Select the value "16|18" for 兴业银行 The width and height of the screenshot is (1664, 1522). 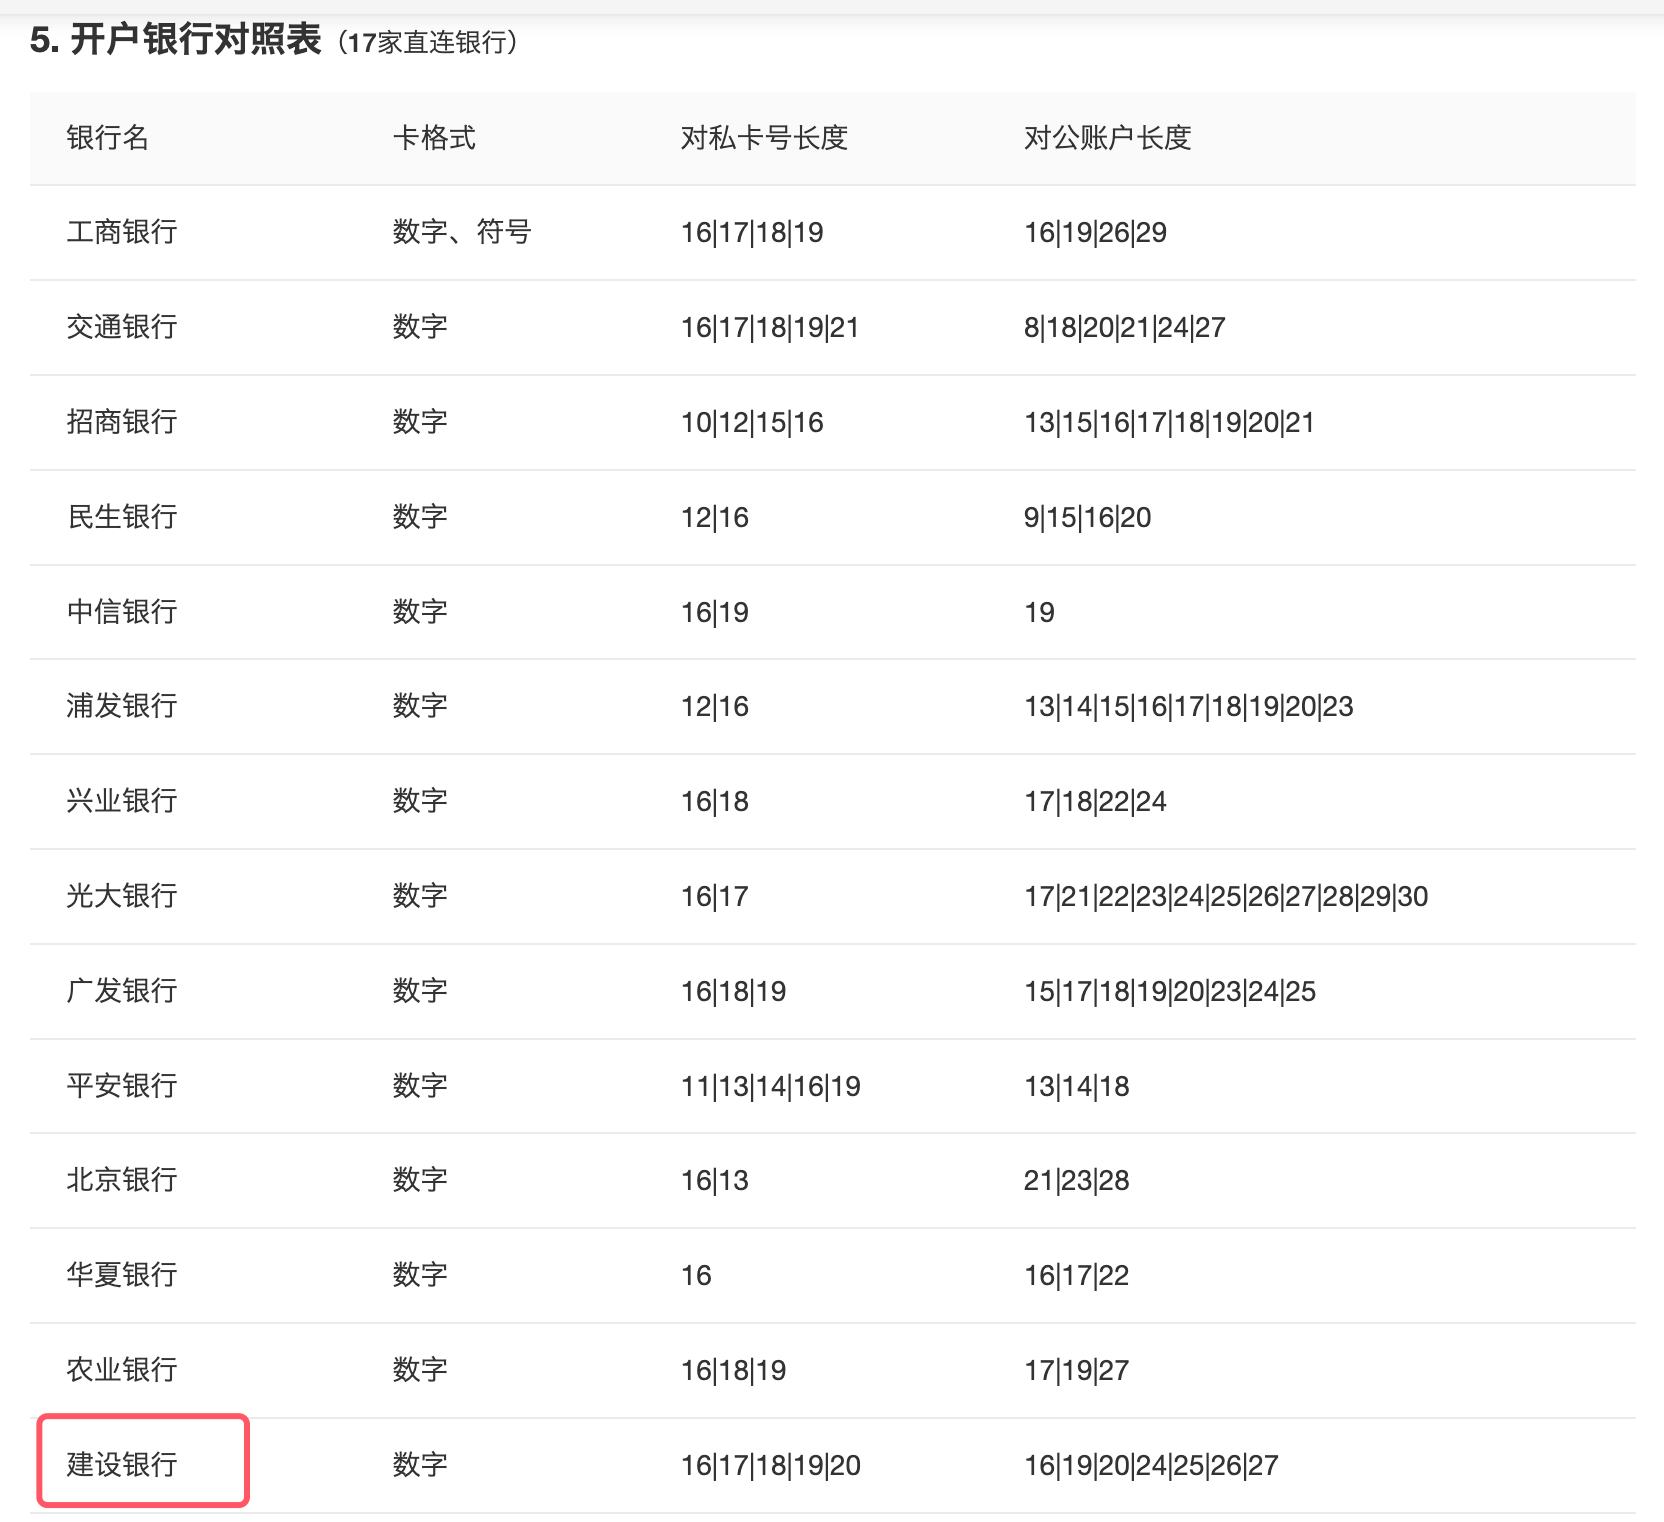tap(715, 802)
